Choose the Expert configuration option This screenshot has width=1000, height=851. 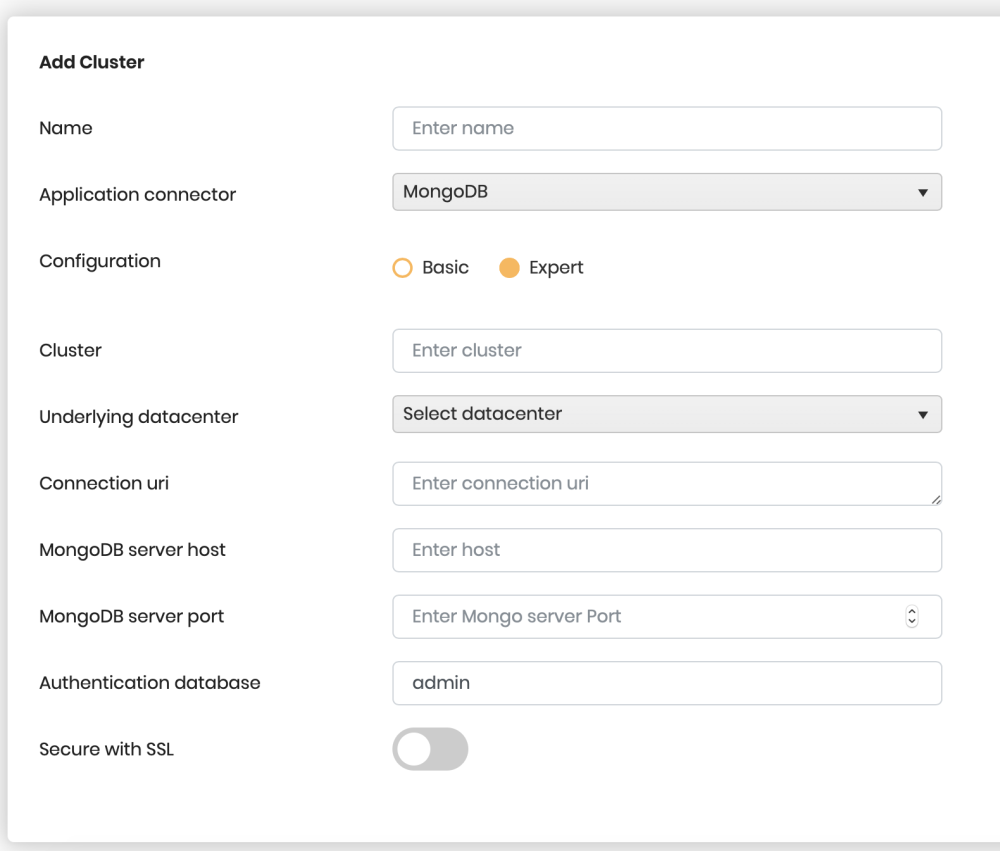pos(509,268)
